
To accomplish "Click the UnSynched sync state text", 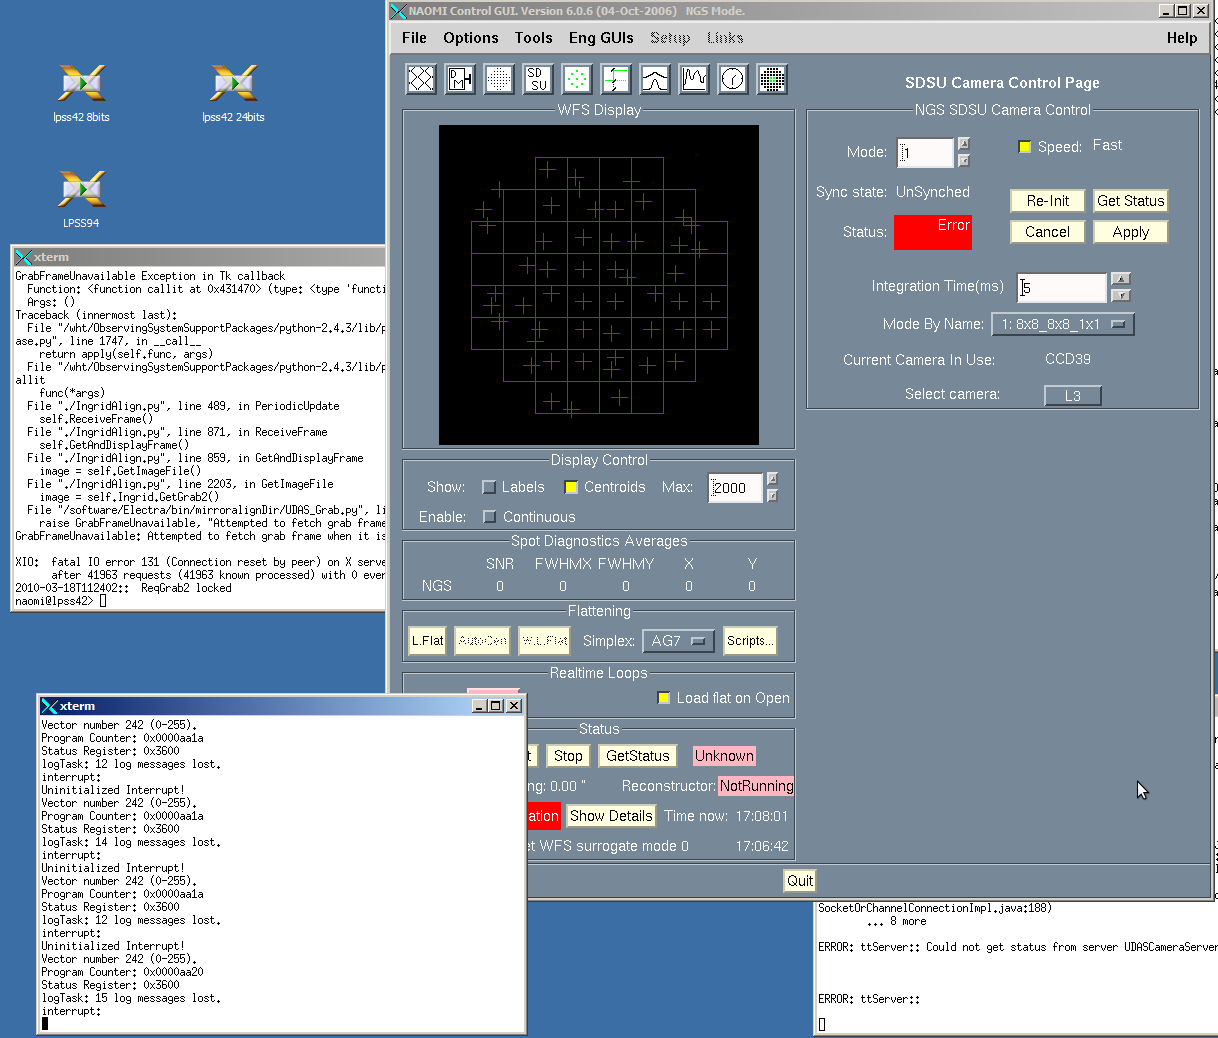I will click(x=933, y=192).
